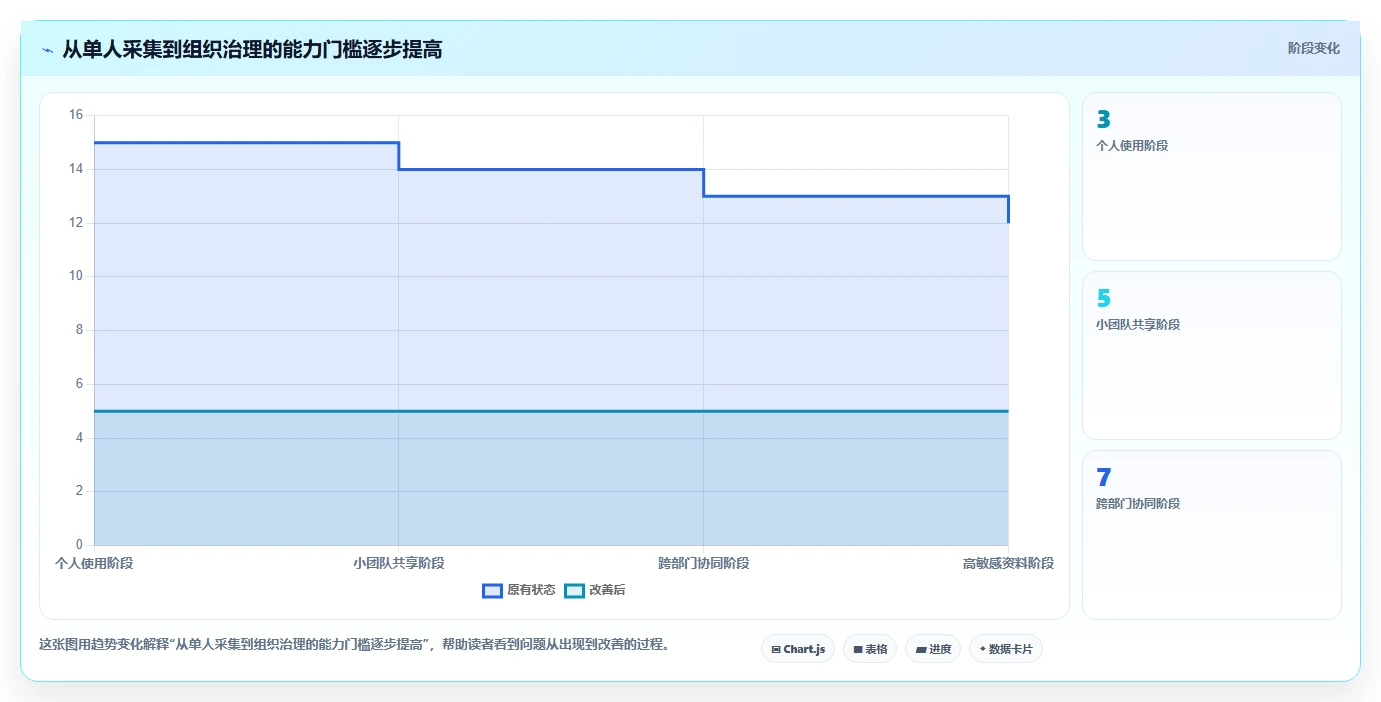Click the number 3 in first card
The width and height of the screenshot is (1381, 702).
[1104, 120]
